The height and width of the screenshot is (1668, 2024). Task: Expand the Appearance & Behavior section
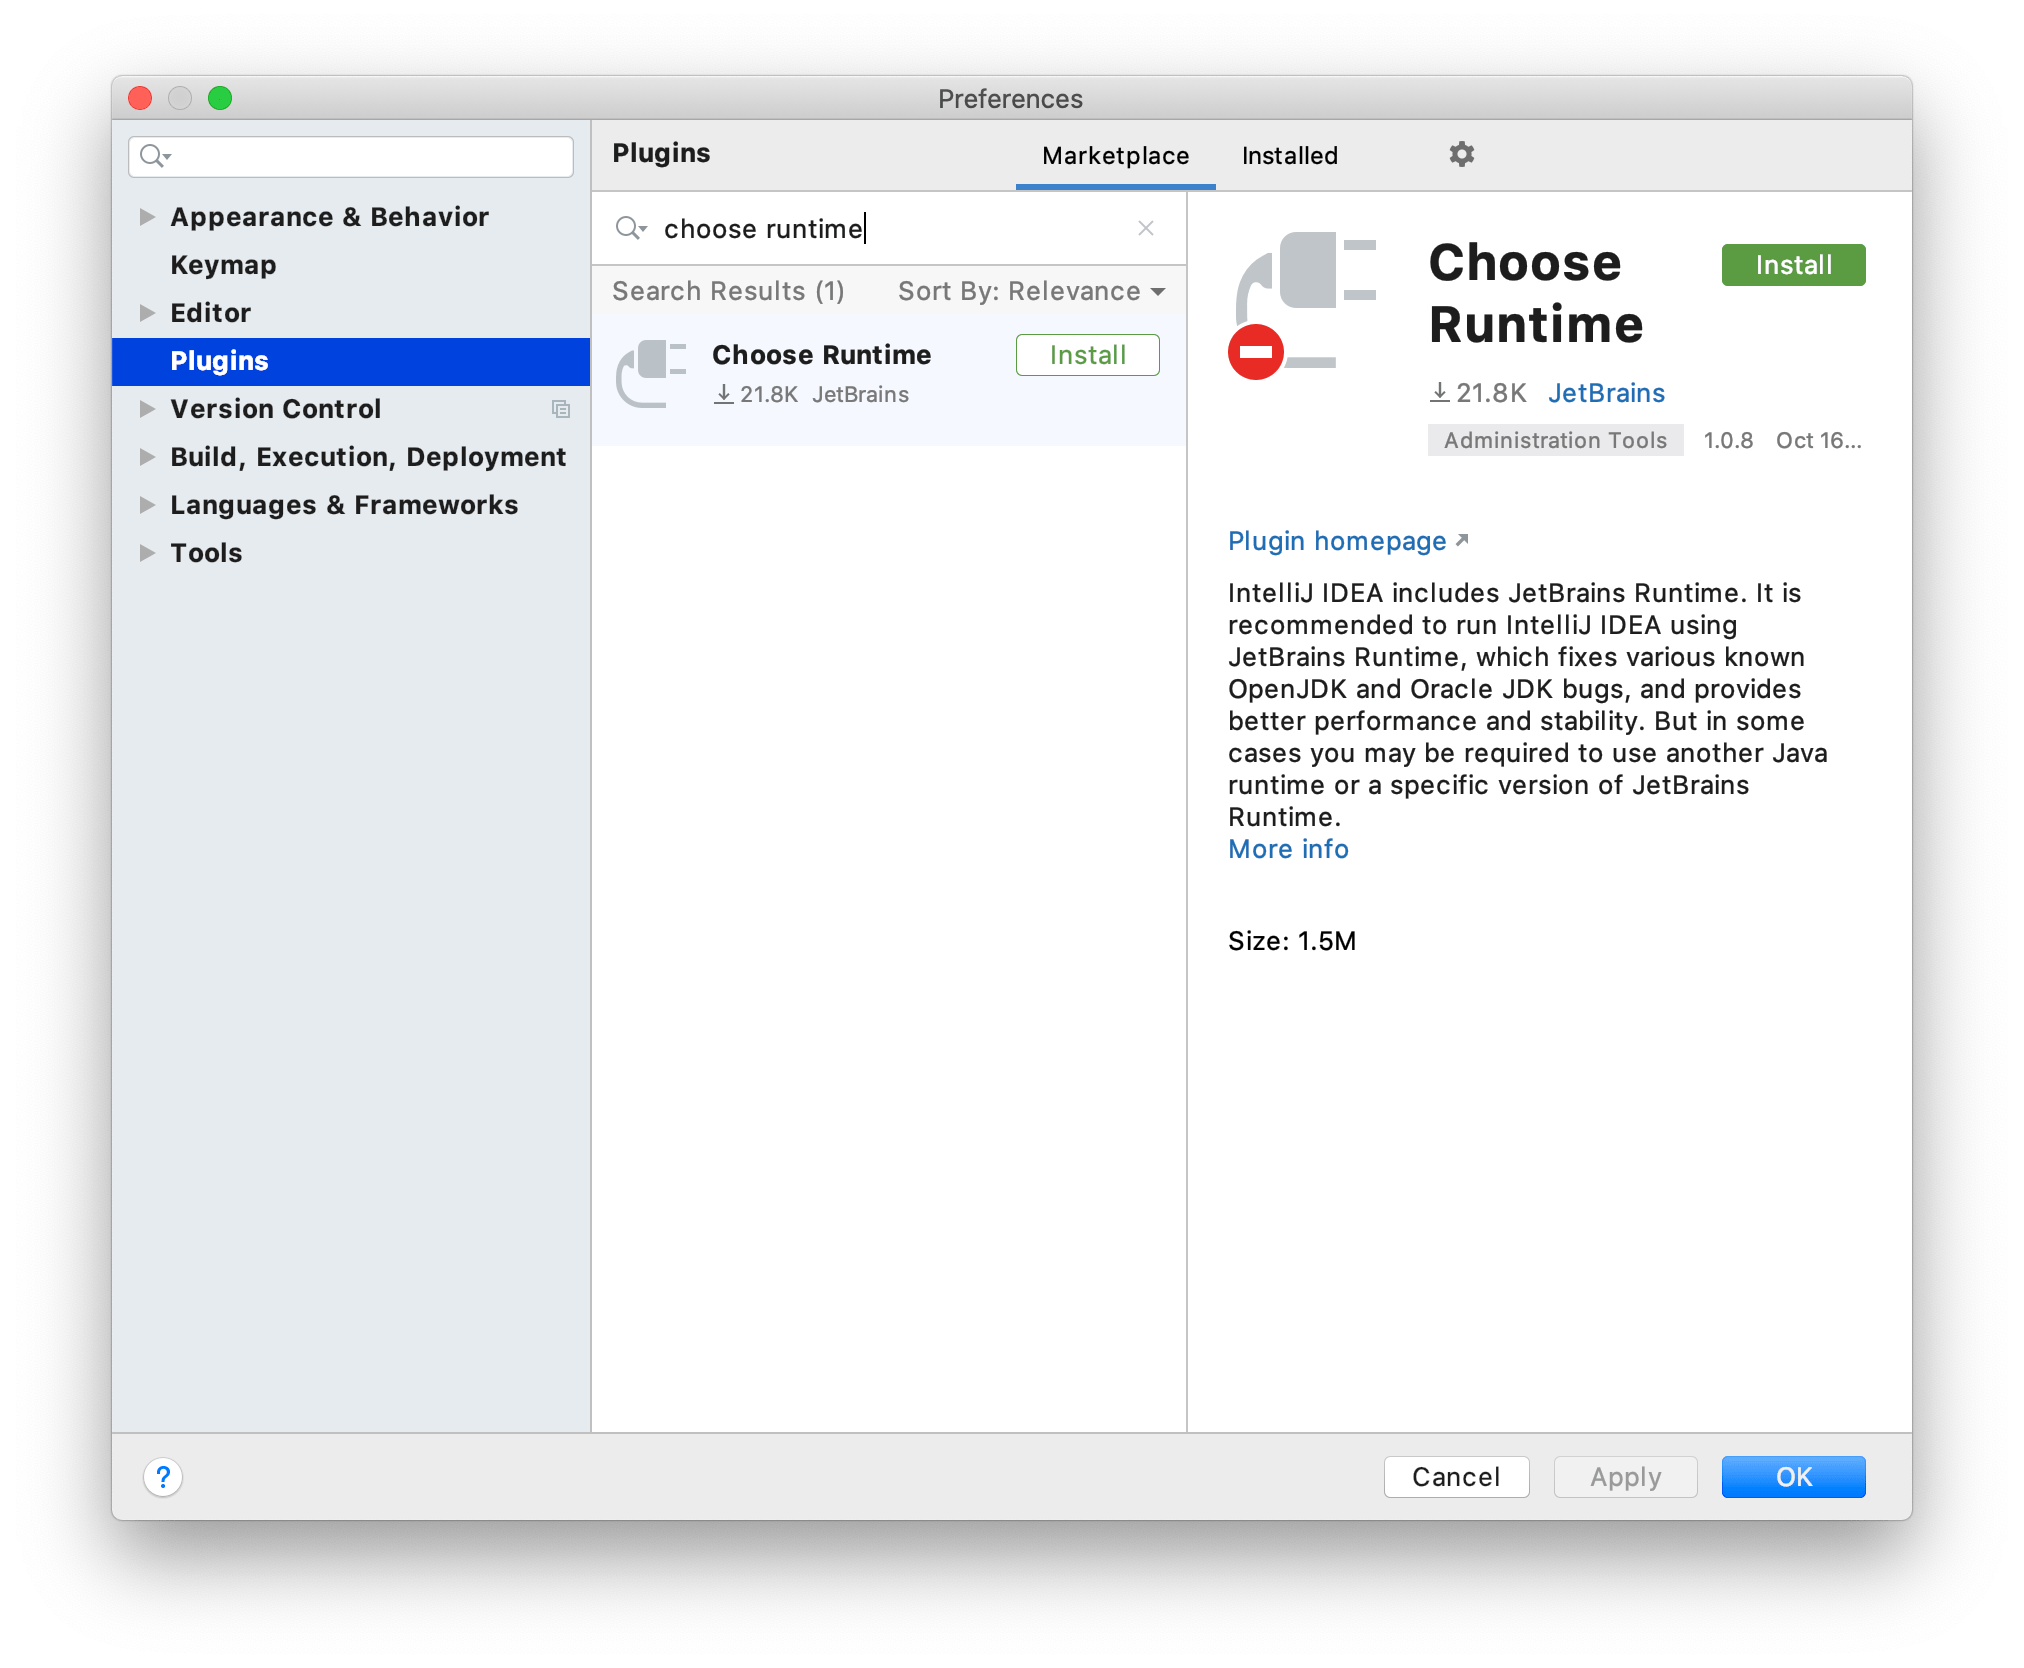pos(148,215)
